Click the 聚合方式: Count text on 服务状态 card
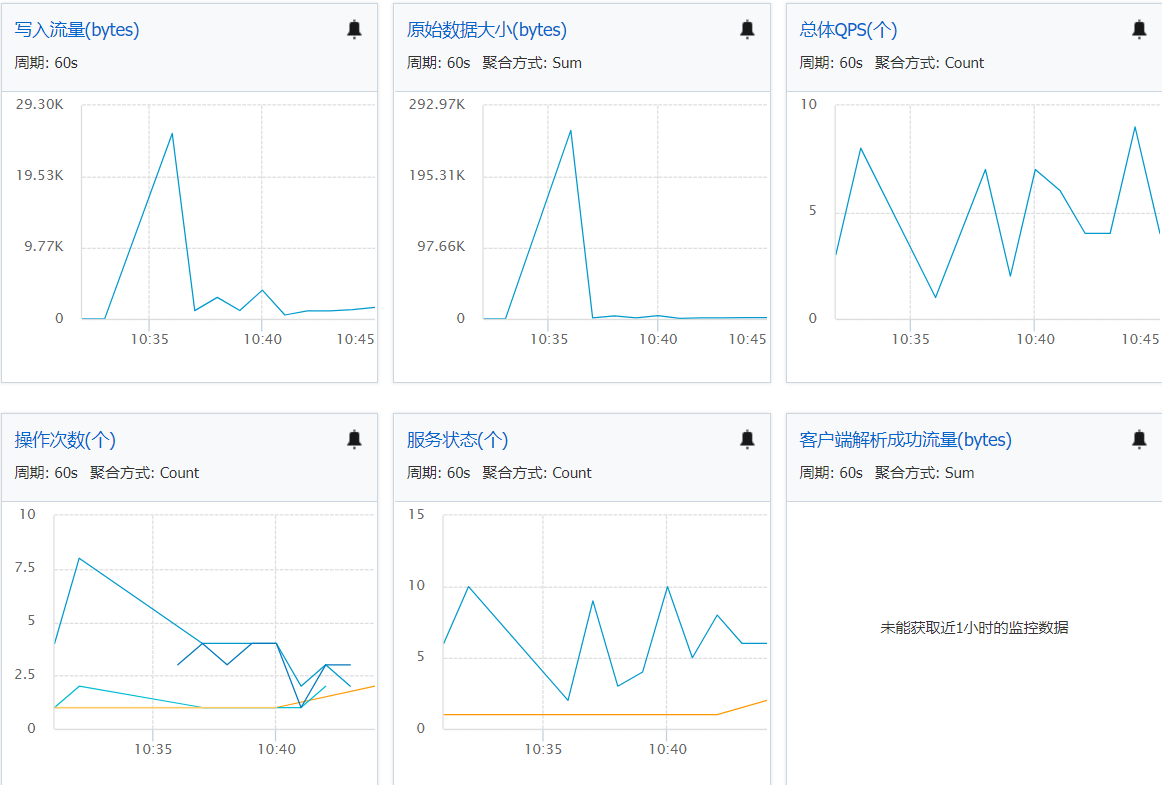The image size is (1162, 785). click(x=537, y=473)
